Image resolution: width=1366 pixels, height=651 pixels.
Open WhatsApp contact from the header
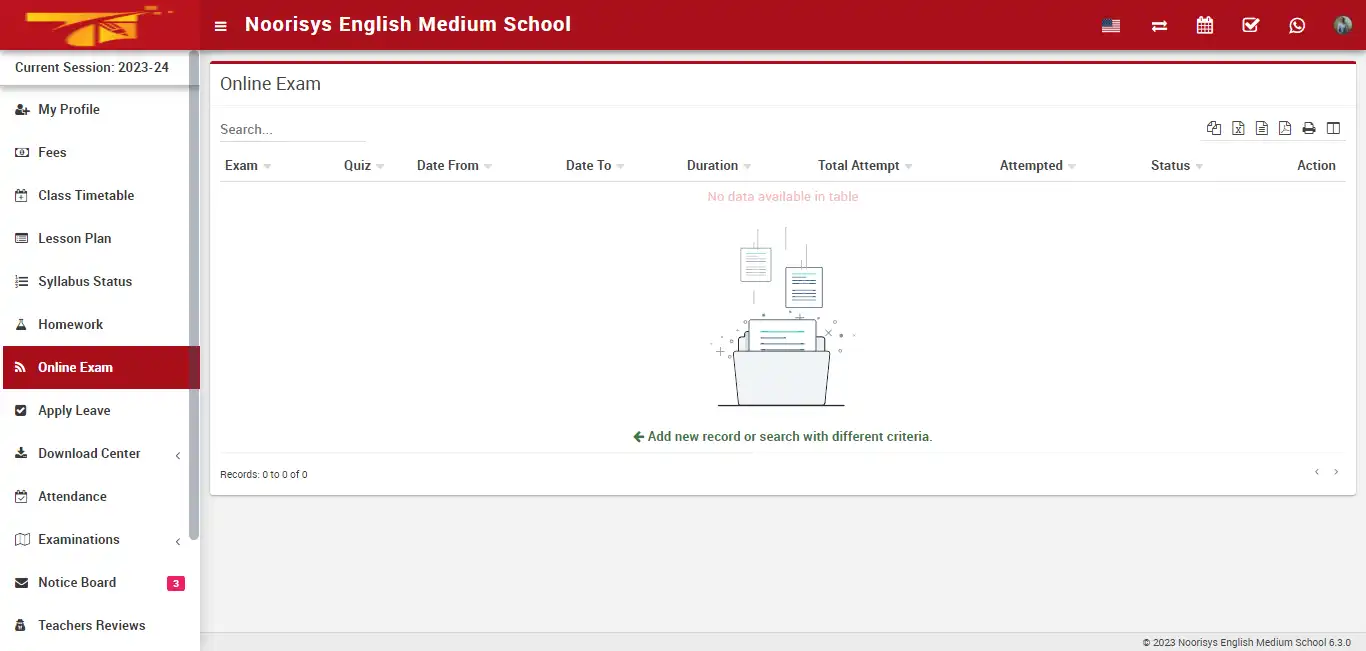pos(1297,25)
